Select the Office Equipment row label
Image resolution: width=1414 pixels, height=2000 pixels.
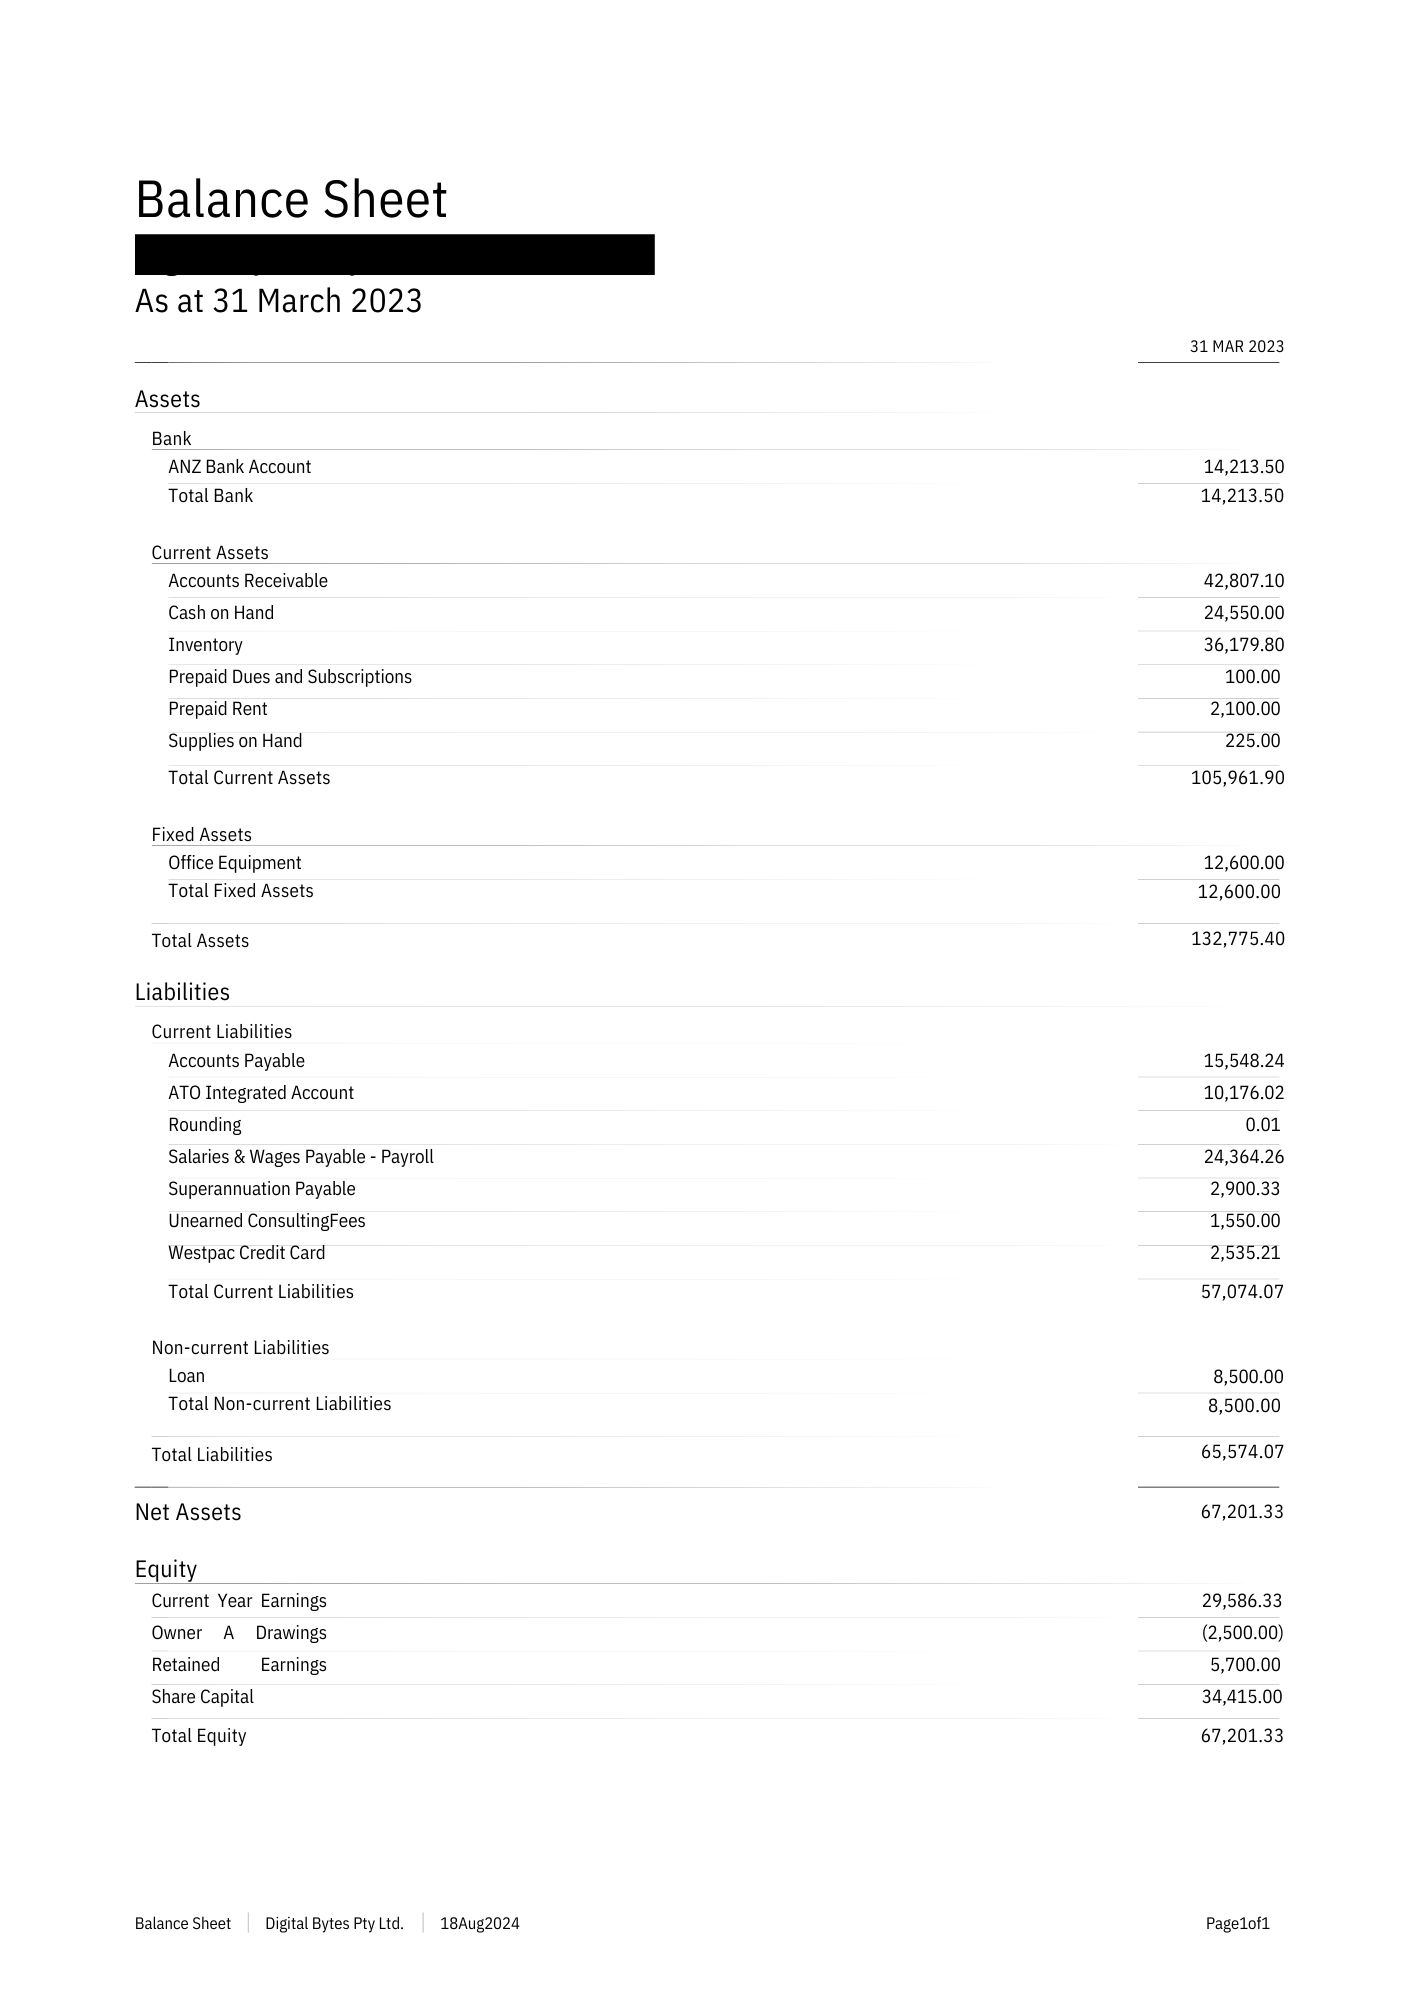pos(234,863)
